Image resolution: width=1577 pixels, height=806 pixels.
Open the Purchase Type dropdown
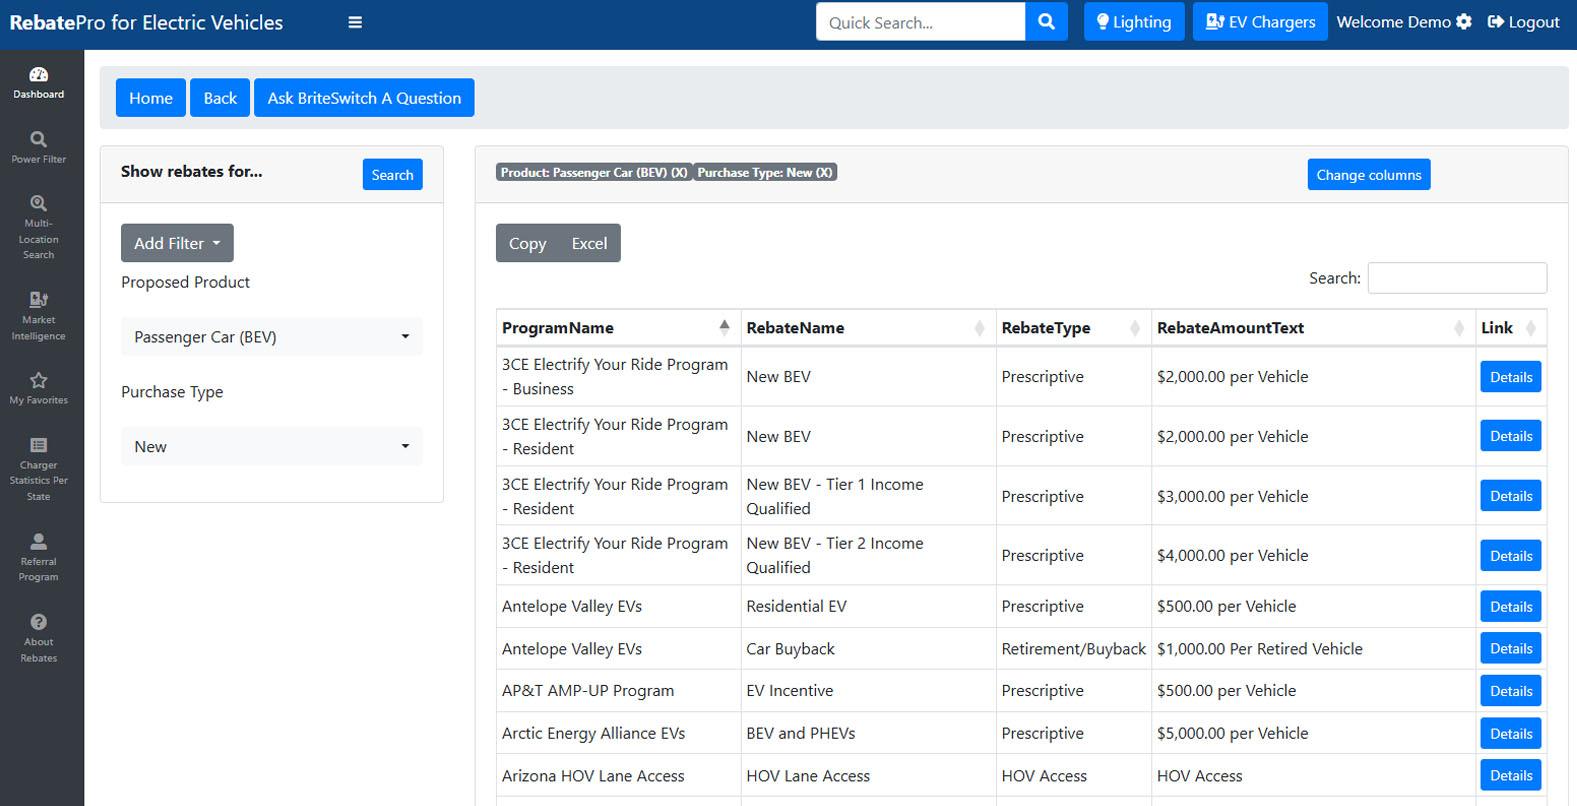click(x=271, y=447)
